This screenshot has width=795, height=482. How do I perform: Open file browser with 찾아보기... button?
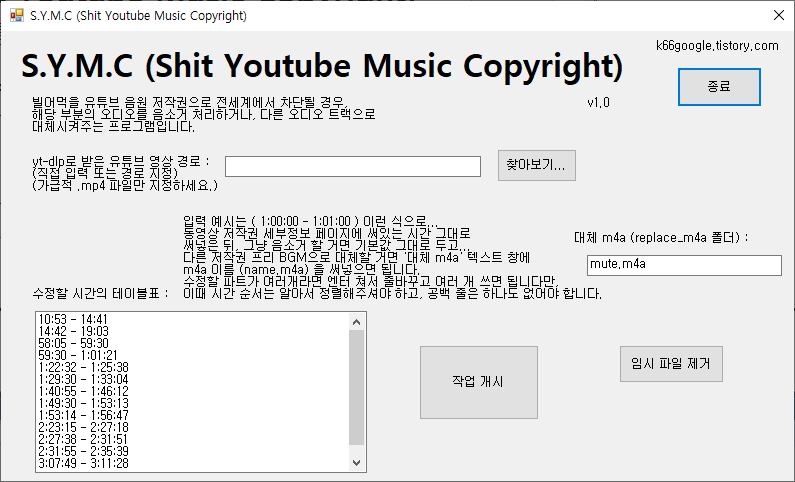(x=536, y=165)
